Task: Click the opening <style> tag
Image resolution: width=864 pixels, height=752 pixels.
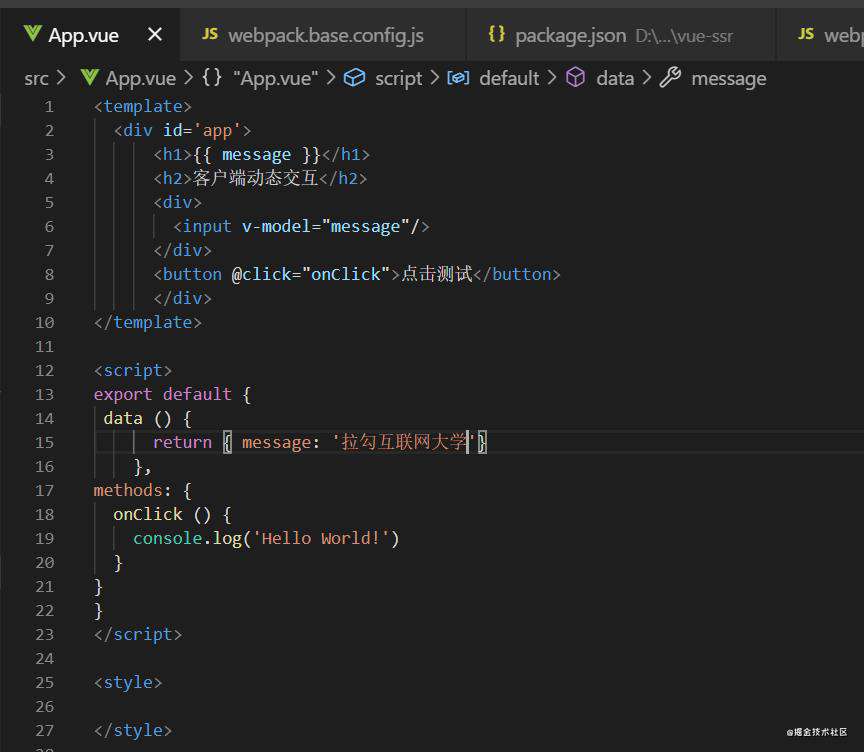Action: tap(128, 683)
